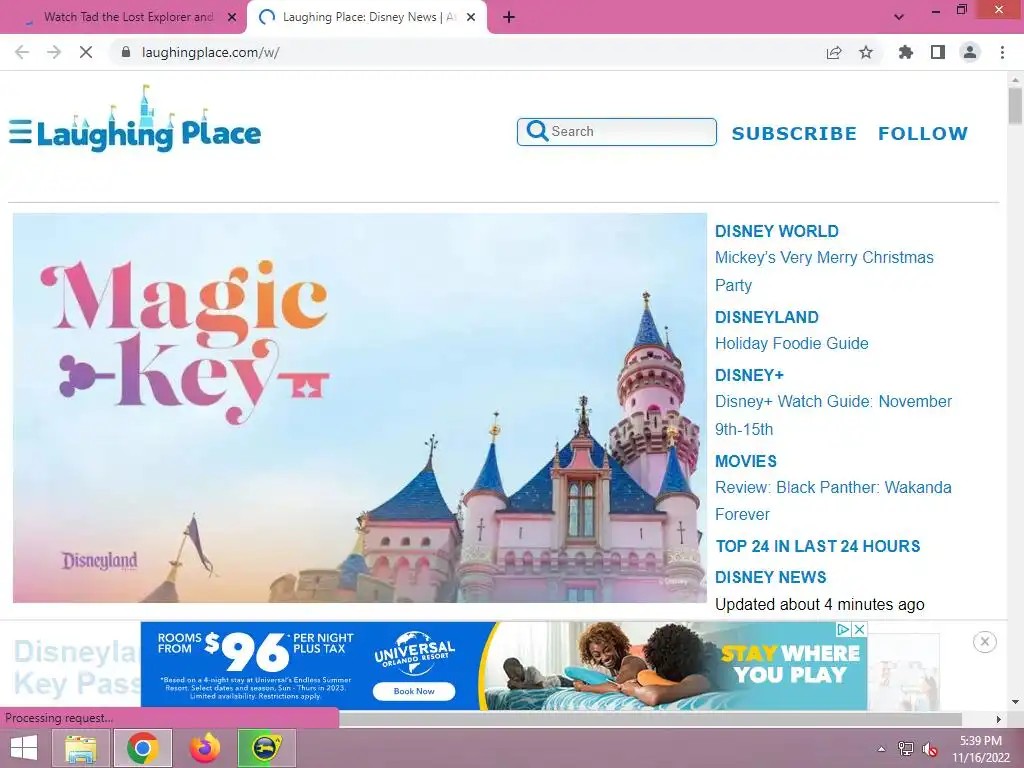1024x768 pixels.
Task: Open the AdChoices triangle icon on ad
Action: tap(843, 630)
